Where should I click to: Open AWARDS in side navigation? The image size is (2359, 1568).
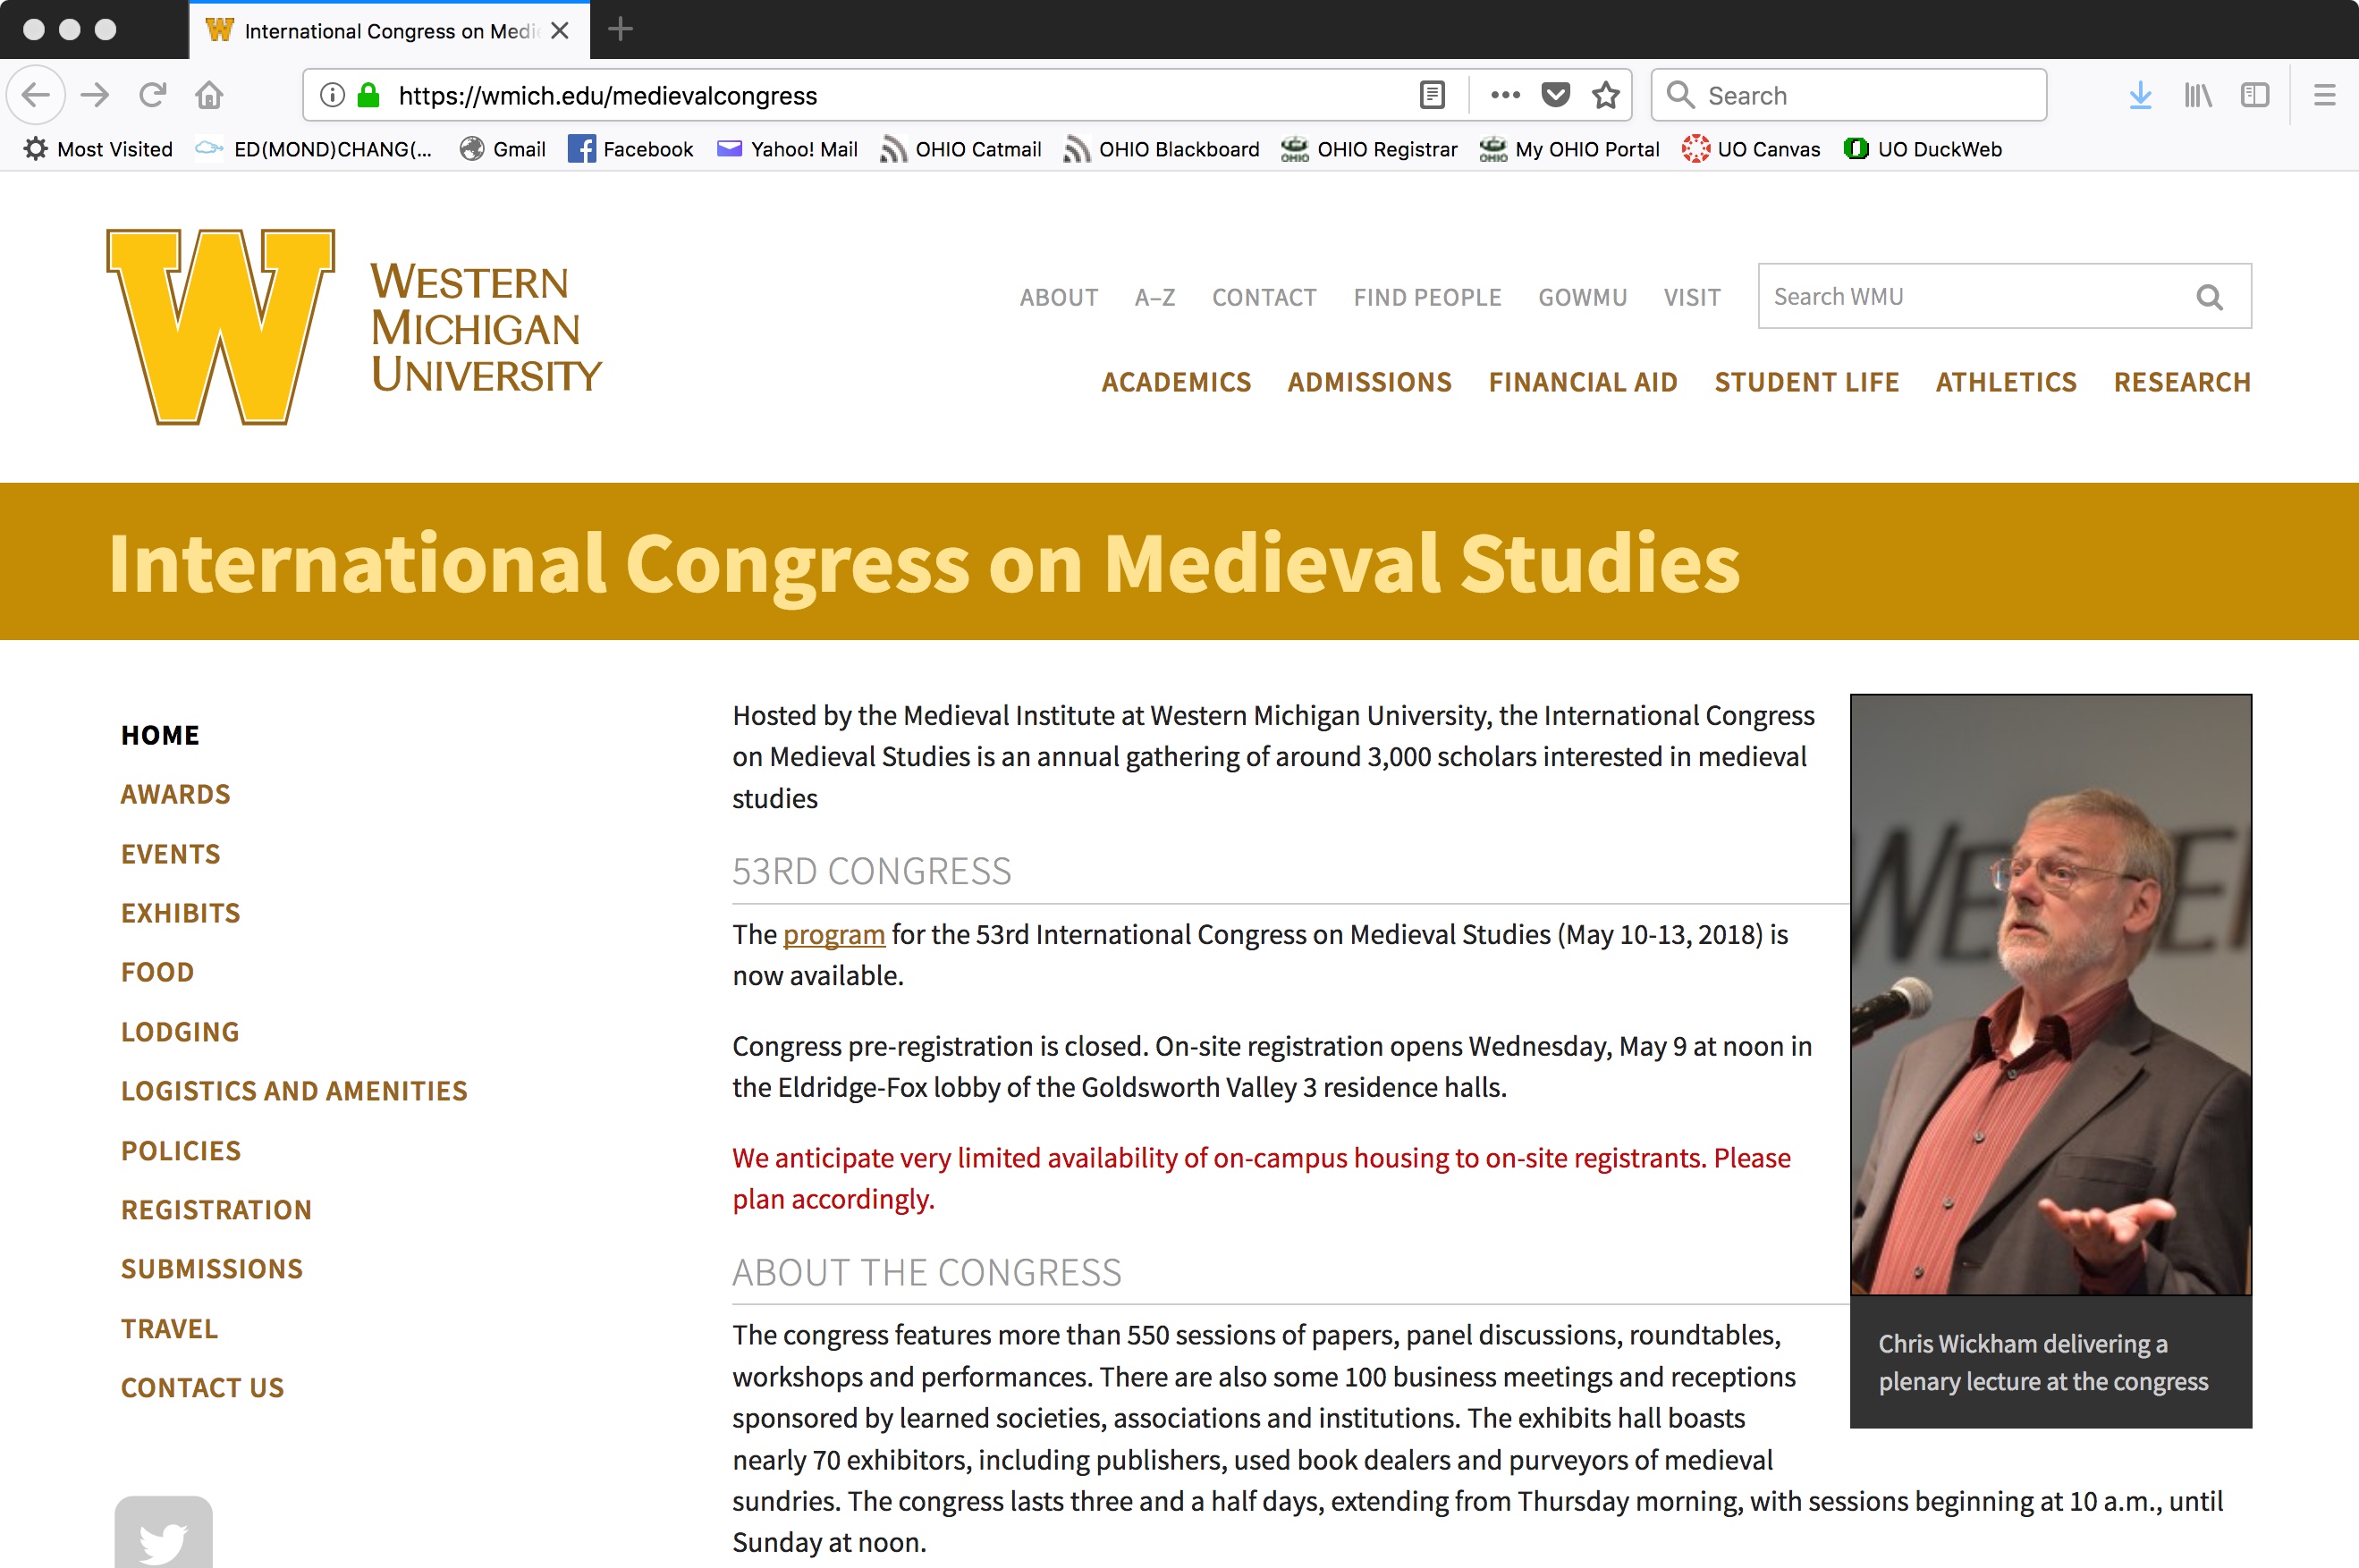(175, 794)
